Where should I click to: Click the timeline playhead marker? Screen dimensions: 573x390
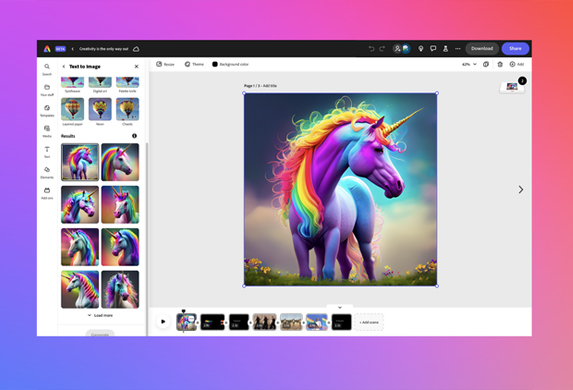(x=183, y=311)
